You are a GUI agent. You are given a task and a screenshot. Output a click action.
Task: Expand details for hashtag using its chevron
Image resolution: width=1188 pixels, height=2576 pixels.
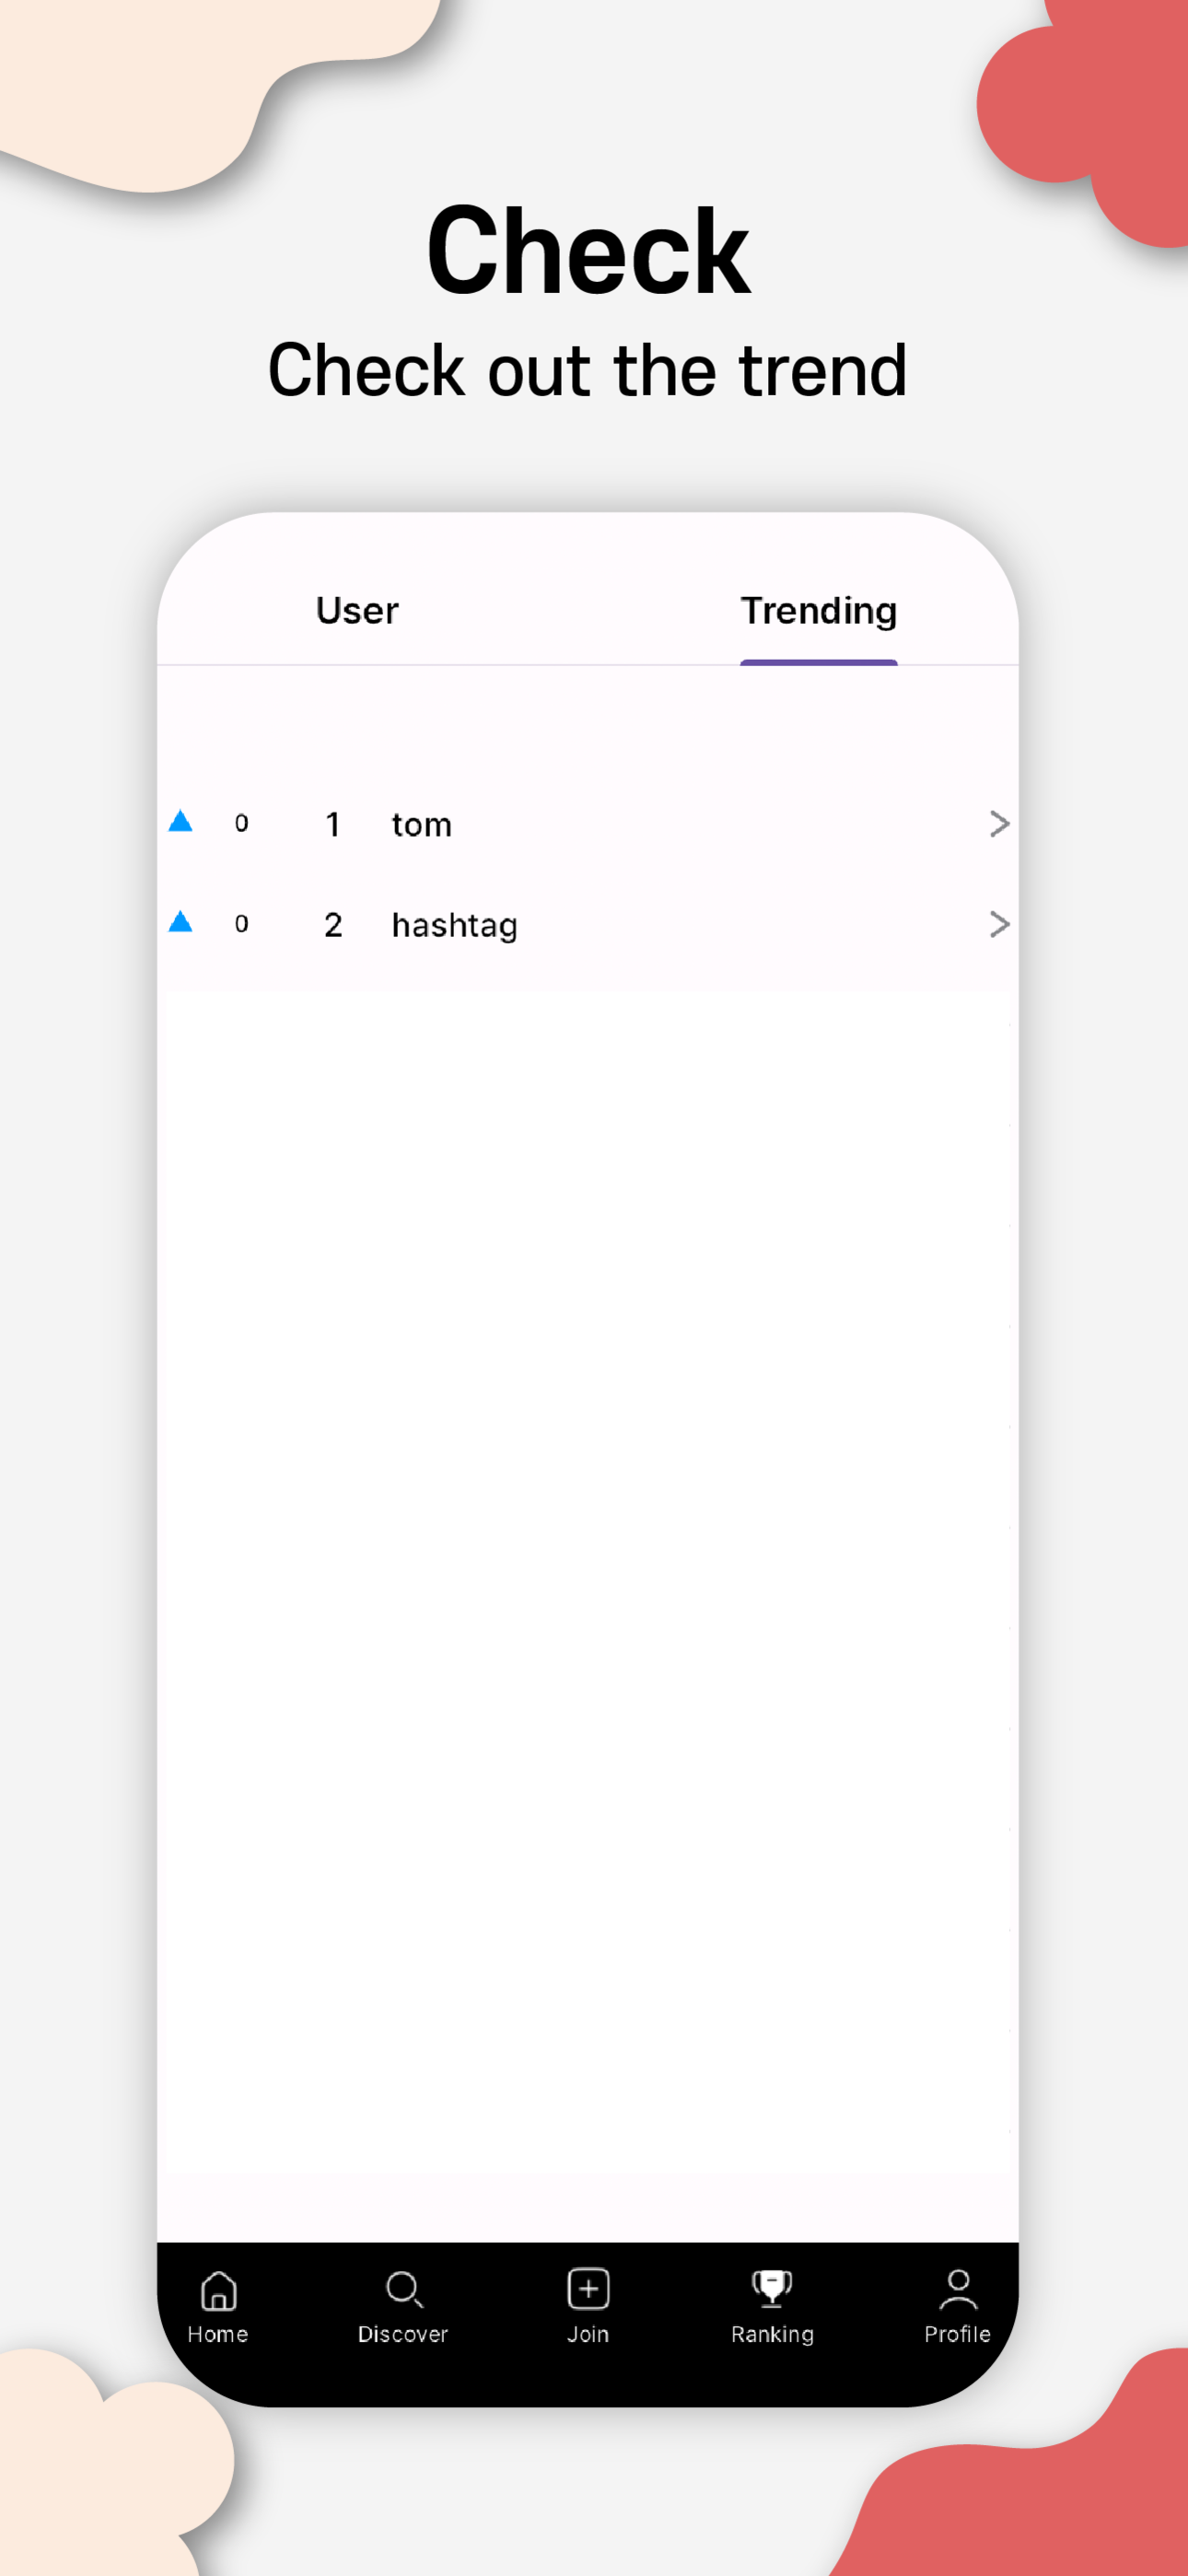pyautogui.click(x=999, y=923)
